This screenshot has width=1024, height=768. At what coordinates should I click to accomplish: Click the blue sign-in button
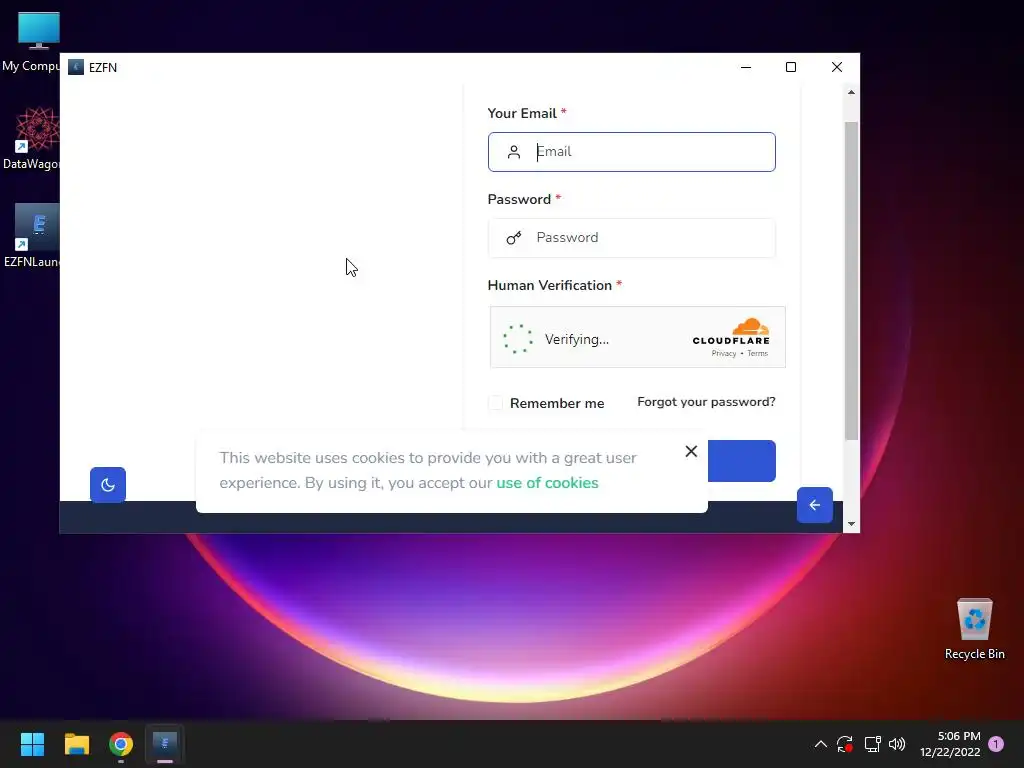[x=742, y=461]
